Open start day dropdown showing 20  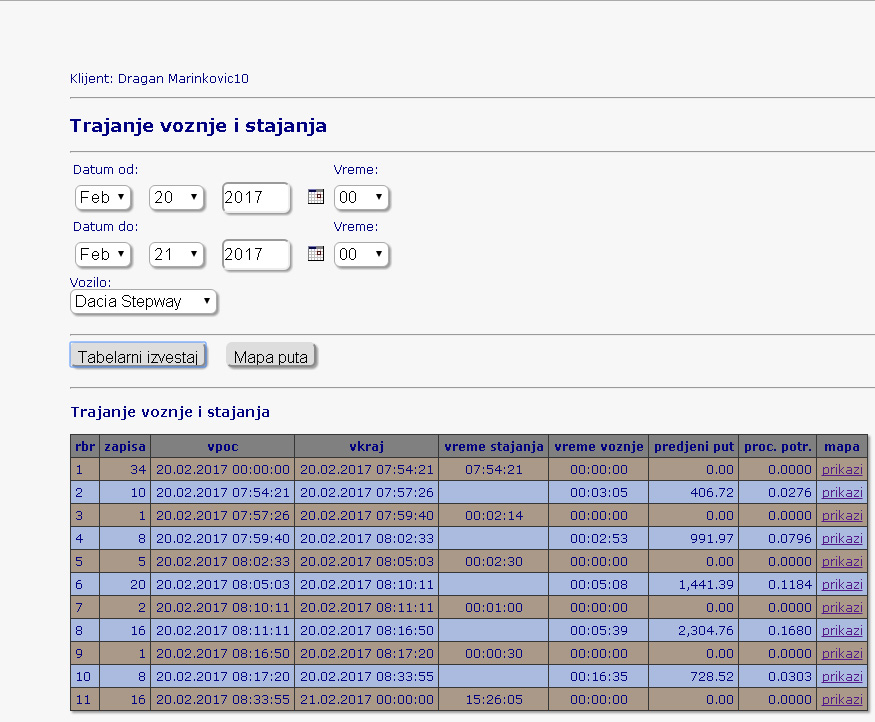tap(176, 198)
